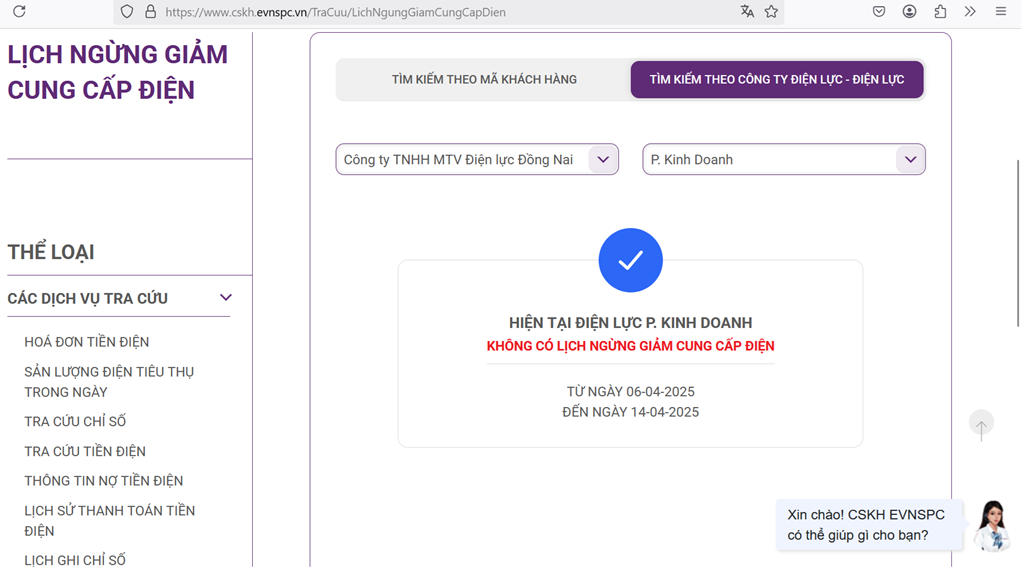The width and height of the screenshot is (1024, 573).
Task: Click the page vertical scrollbar
Action: pyautogui.click(x=1018, y=240)
